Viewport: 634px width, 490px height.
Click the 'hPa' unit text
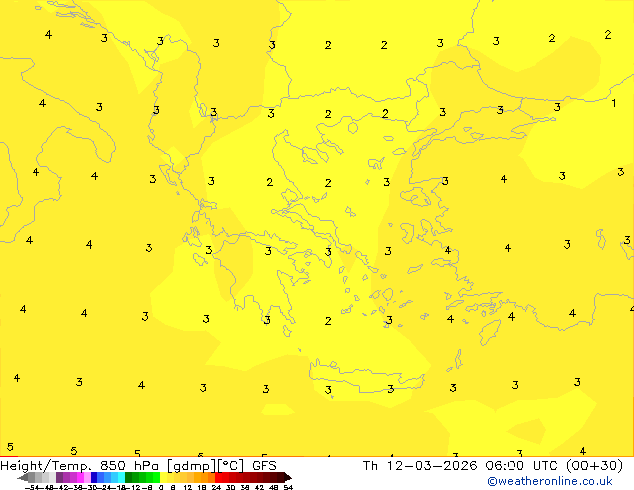(x=146, y=466)
